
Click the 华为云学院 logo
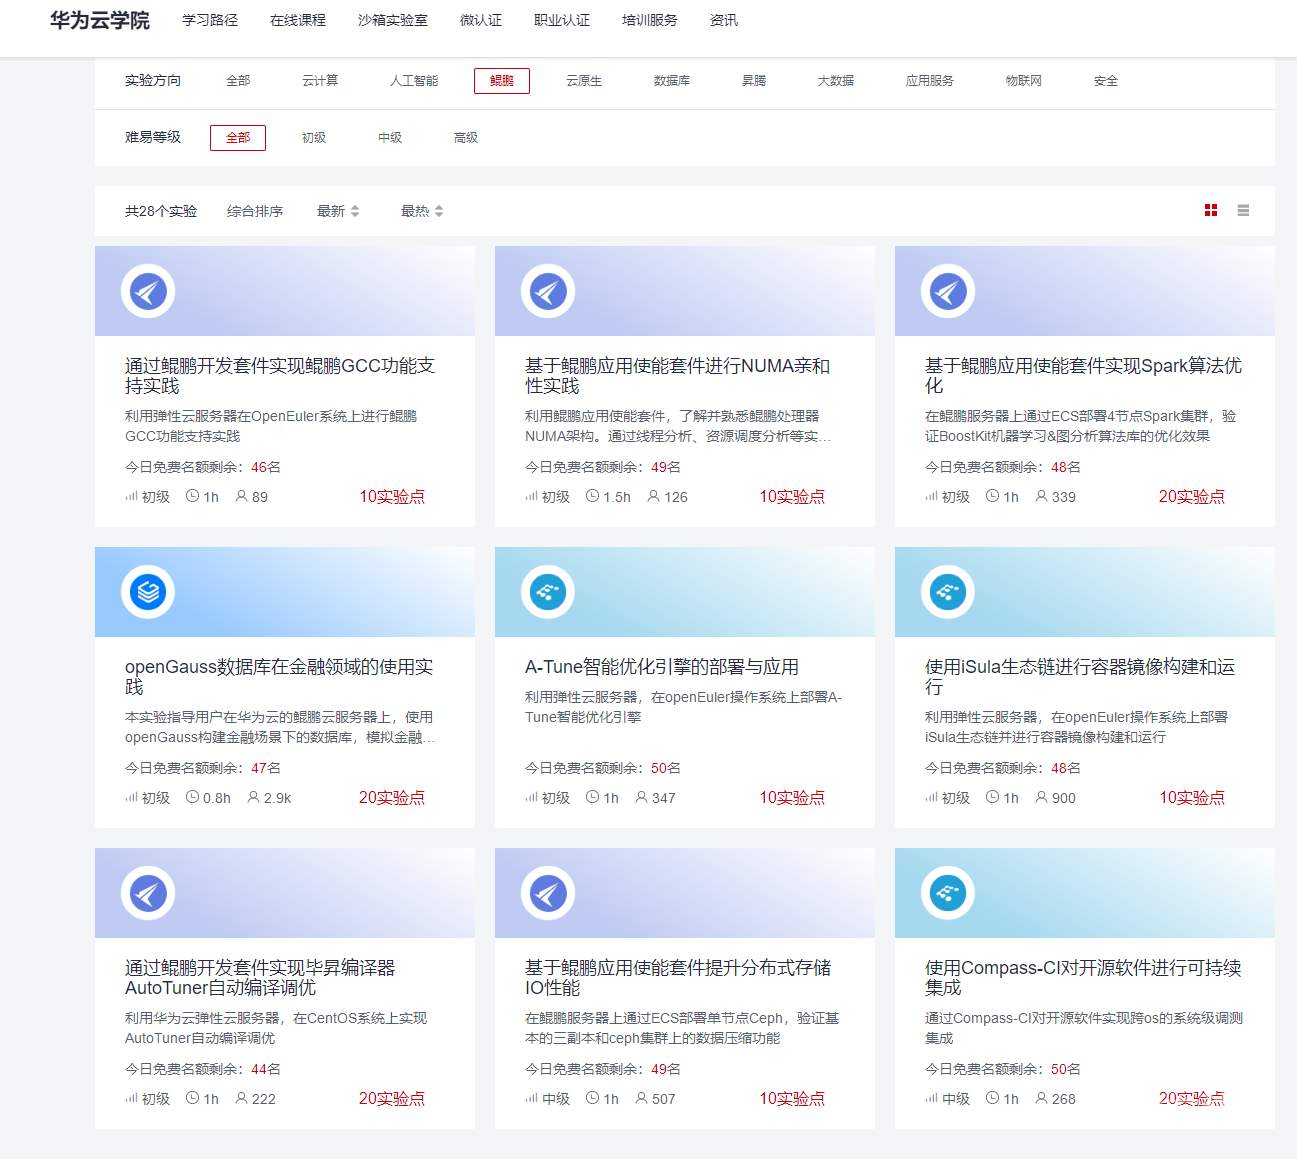pos(100,20)
